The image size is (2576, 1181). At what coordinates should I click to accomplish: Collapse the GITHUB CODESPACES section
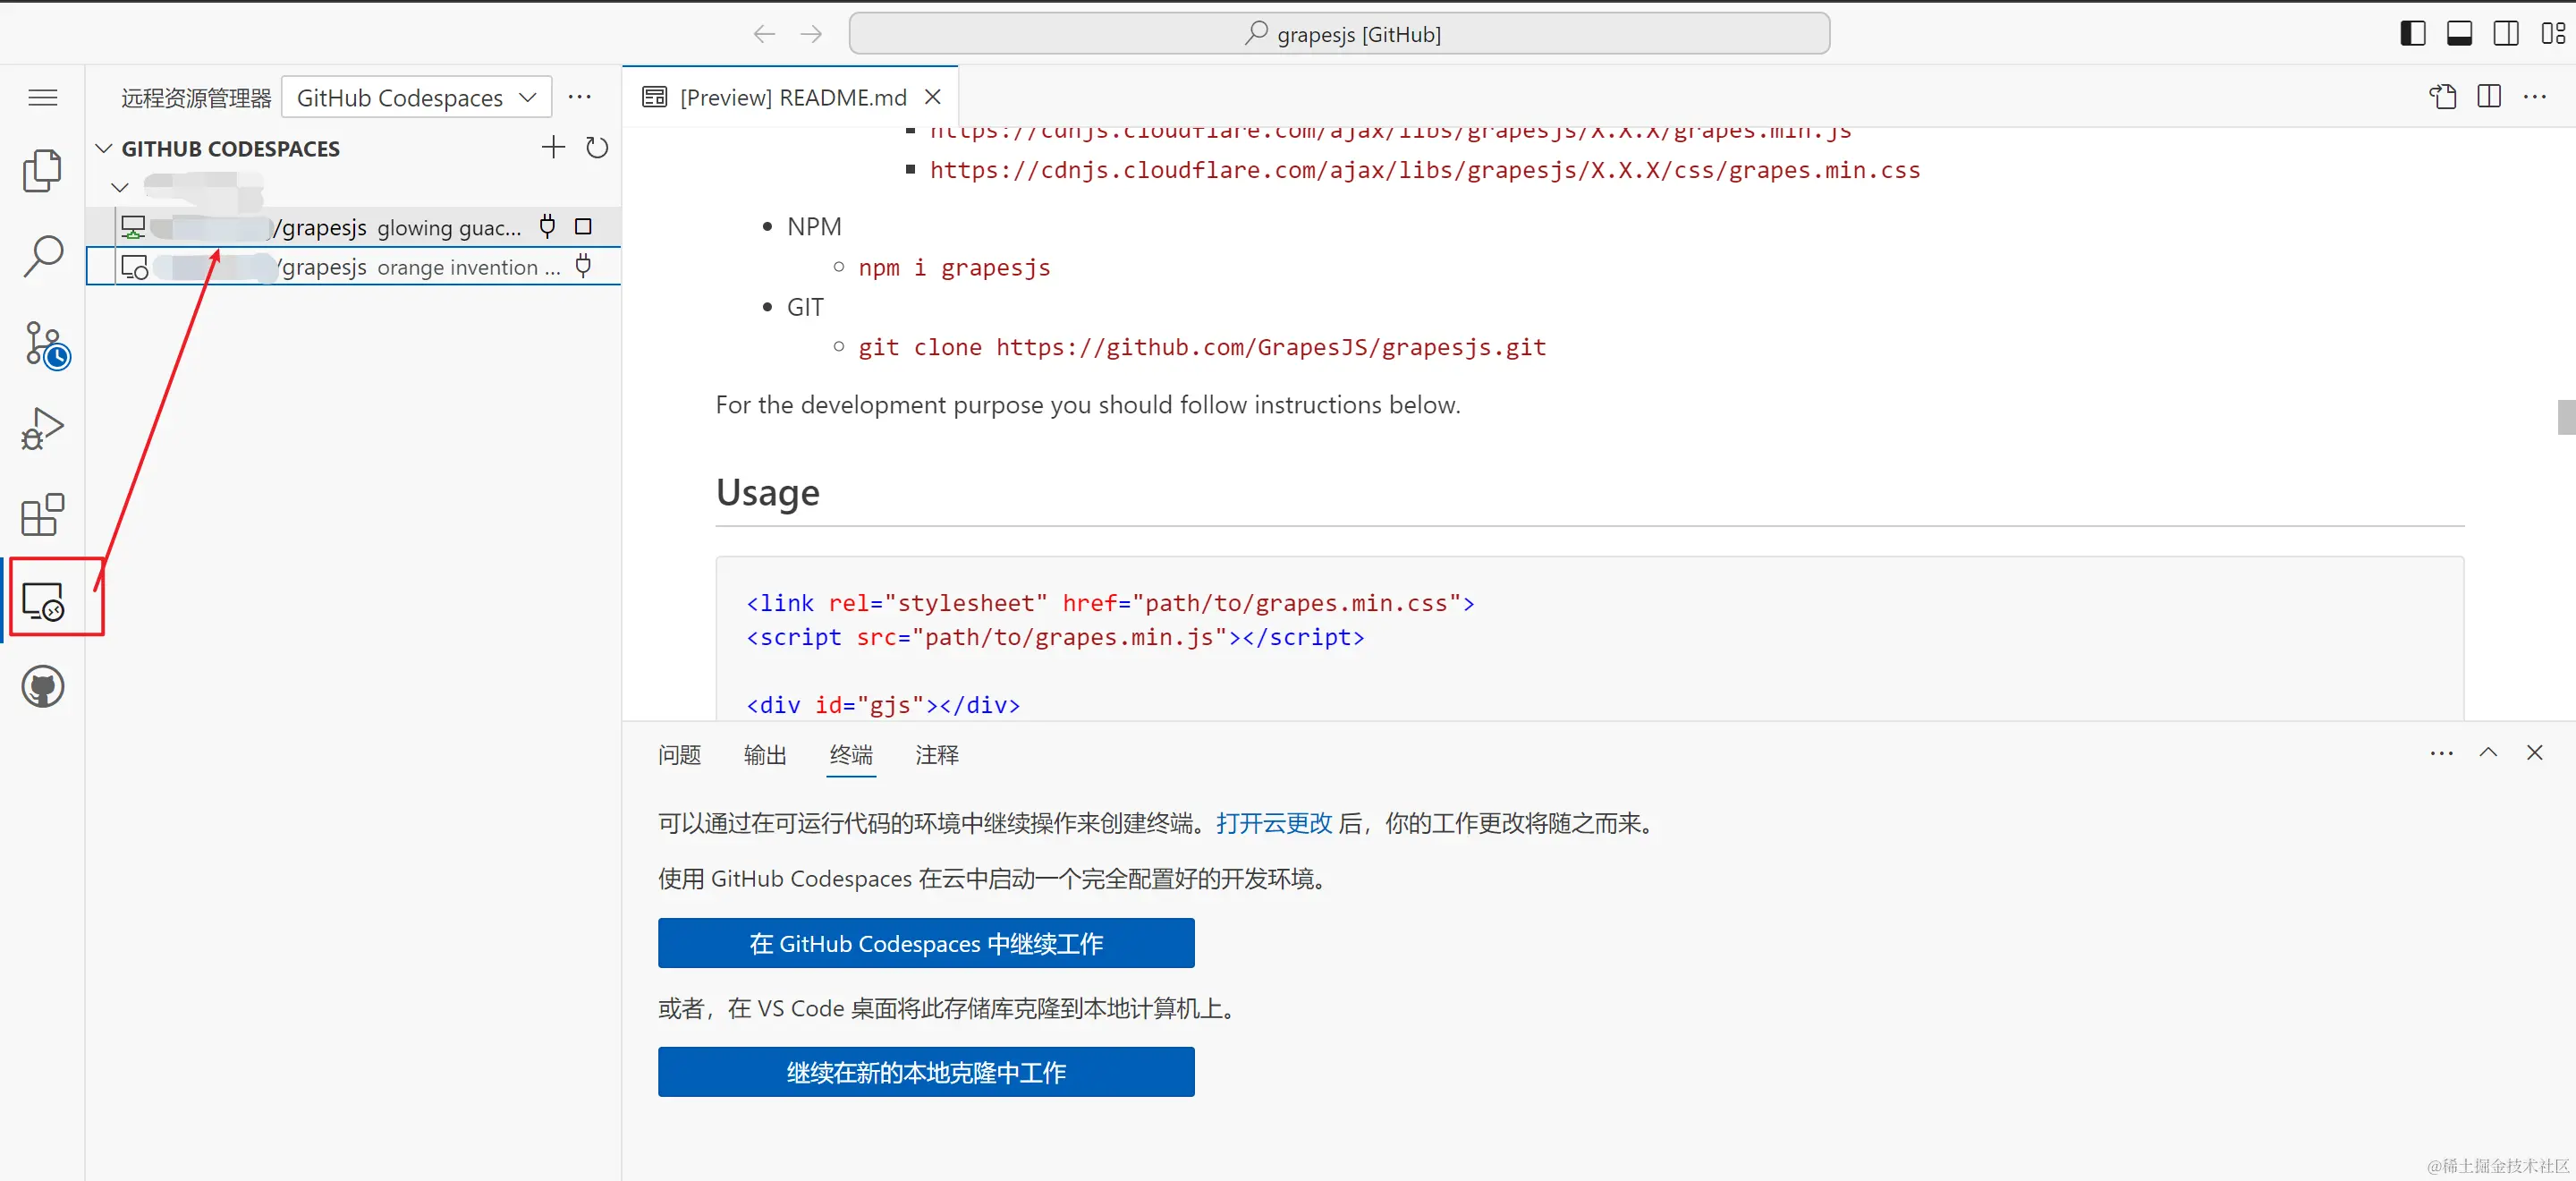[104, 149]
